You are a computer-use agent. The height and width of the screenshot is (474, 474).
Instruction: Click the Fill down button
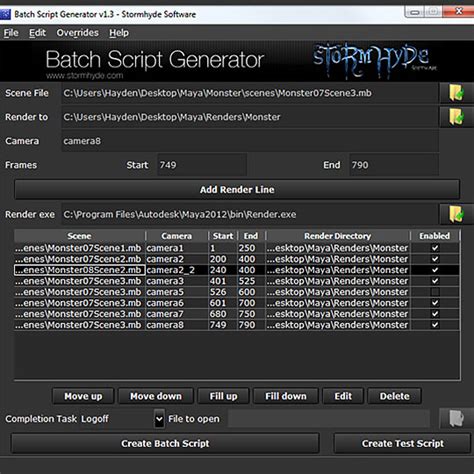pos(286,396)
